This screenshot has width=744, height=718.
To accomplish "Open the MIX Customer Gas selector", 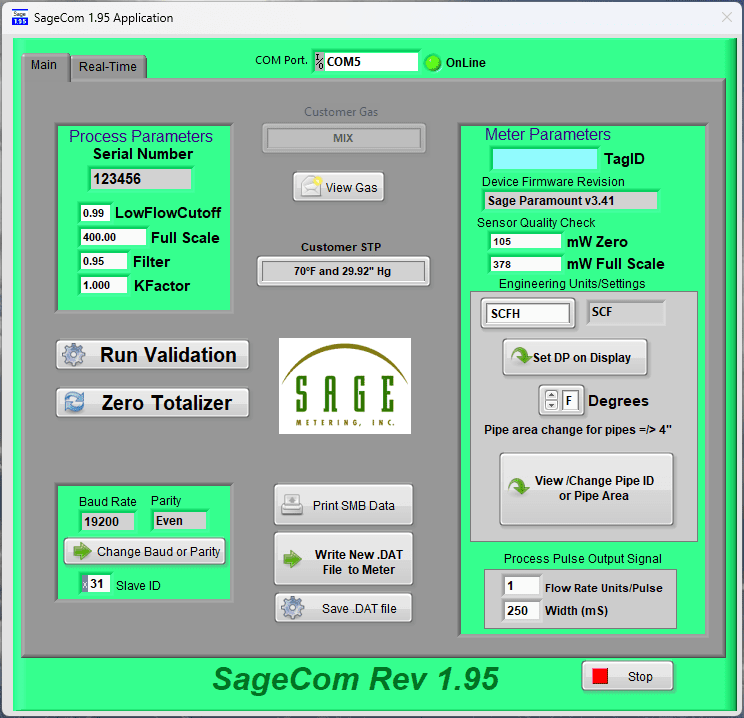I will [344, 138].
